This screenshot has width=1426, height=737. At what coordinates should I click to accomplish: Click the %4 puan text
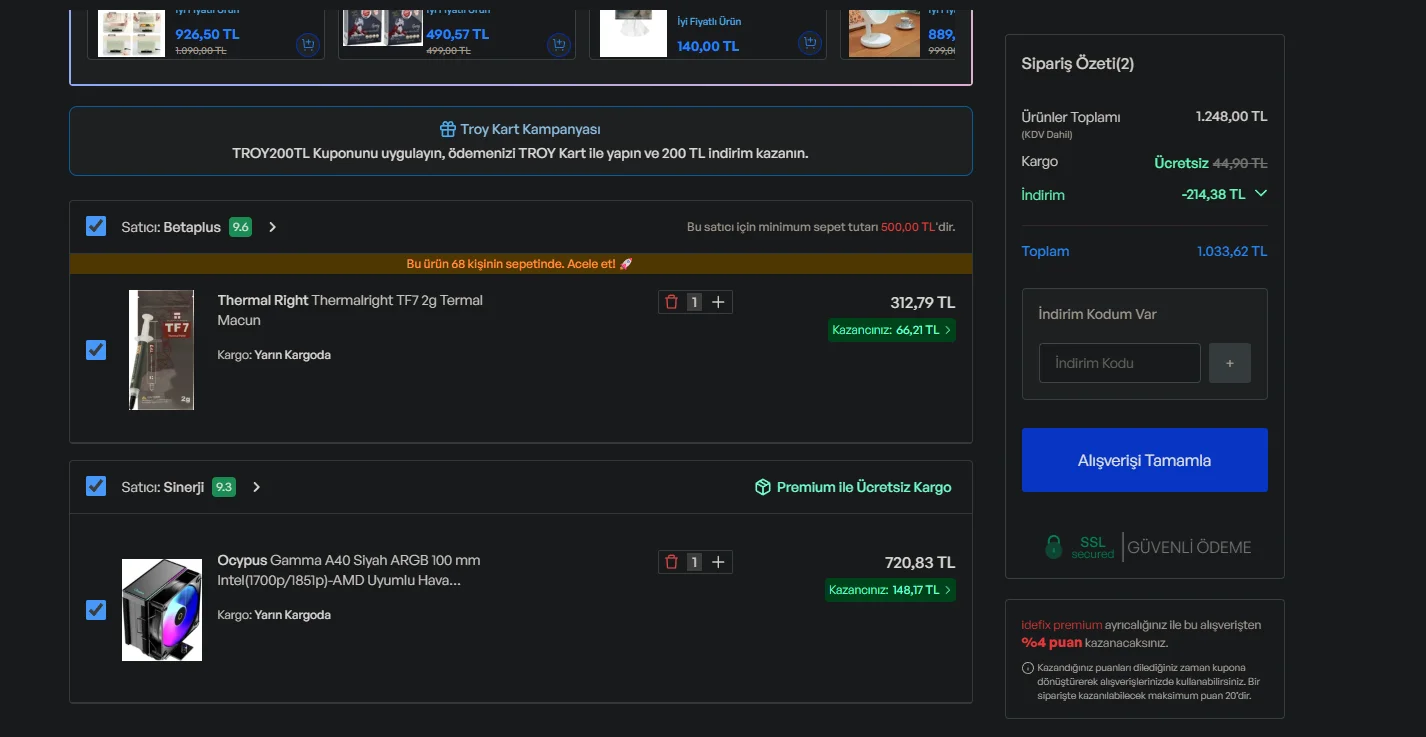(1052, 642)
